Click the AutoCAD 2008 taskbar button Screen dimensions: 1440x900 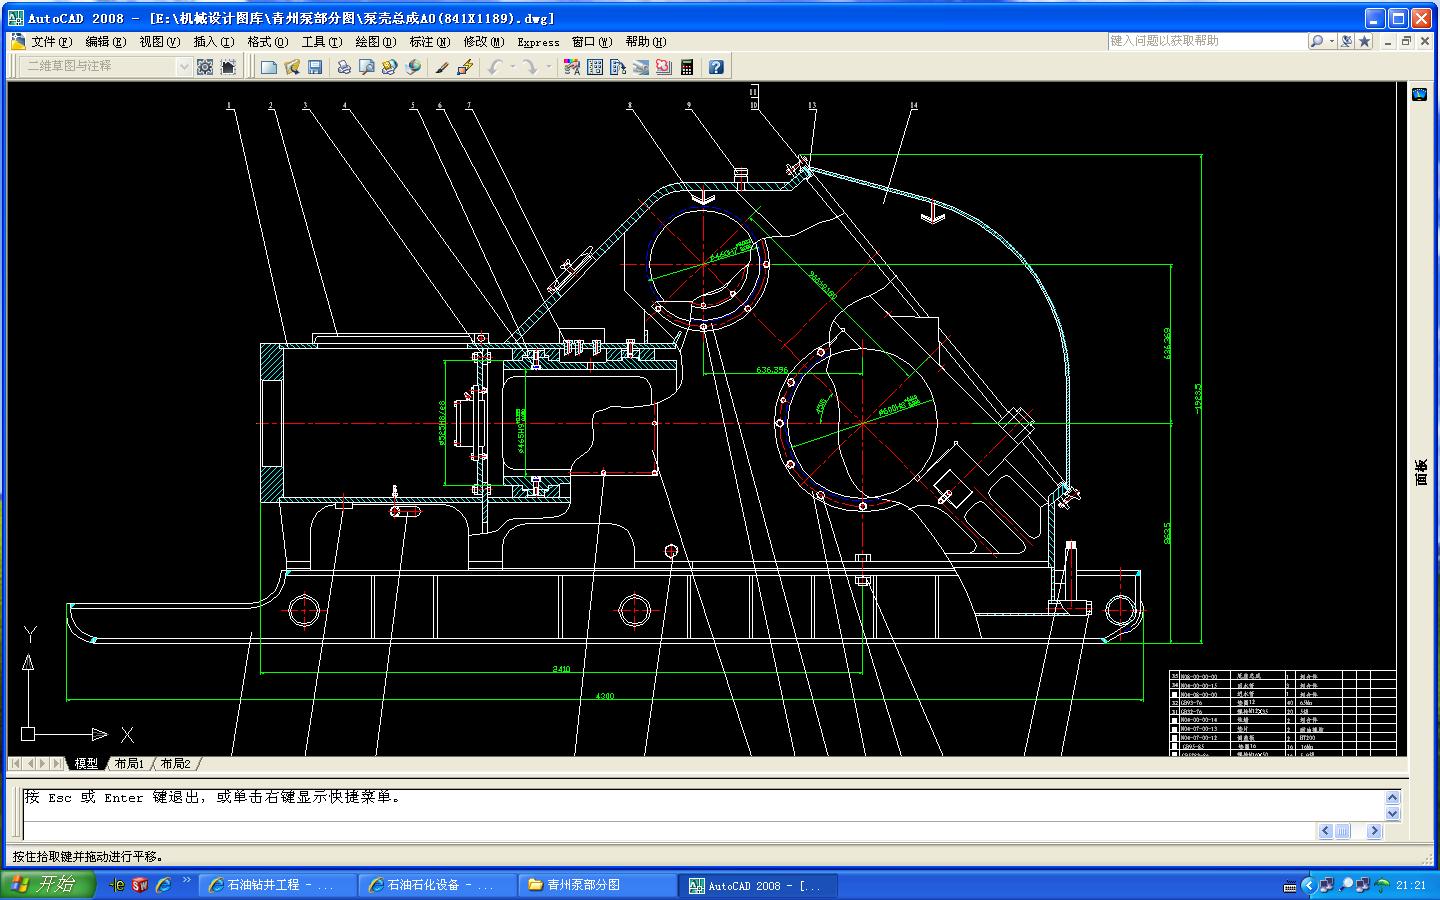pyautogui.click(x=757, y=885)
